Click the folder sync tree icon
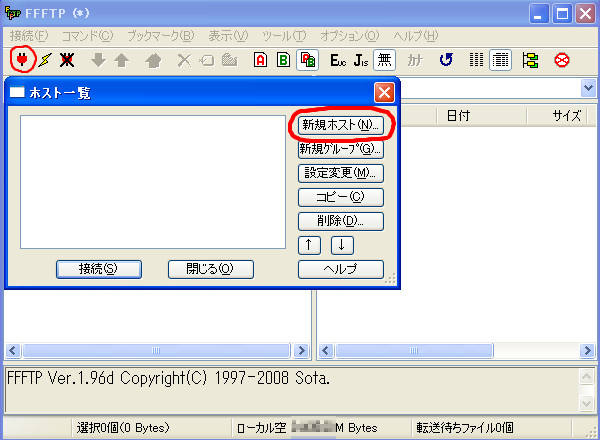600x440 pixels. click(x=530, y=60)
